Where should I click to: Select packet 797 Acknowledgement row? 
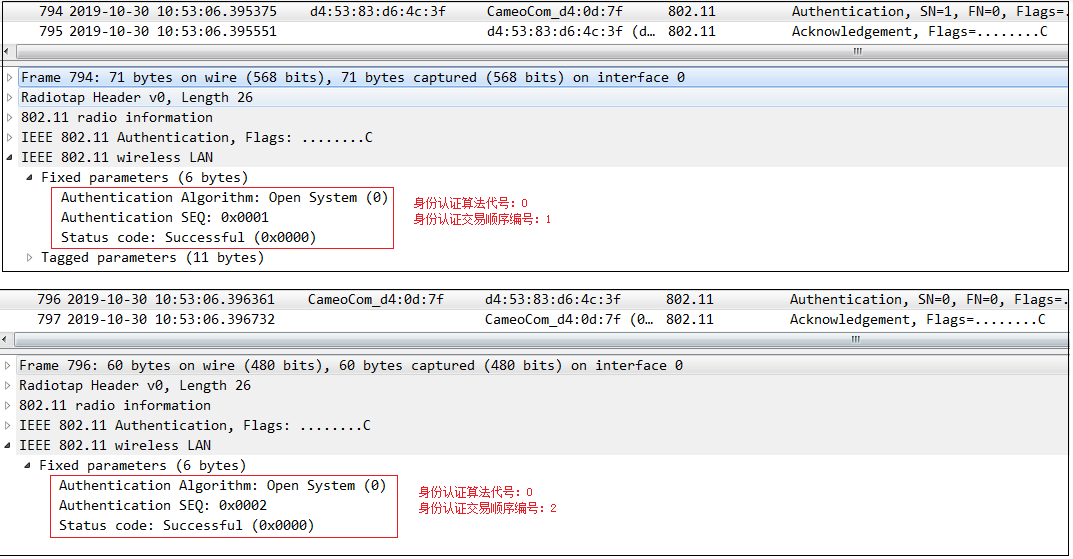click(534, 320)
